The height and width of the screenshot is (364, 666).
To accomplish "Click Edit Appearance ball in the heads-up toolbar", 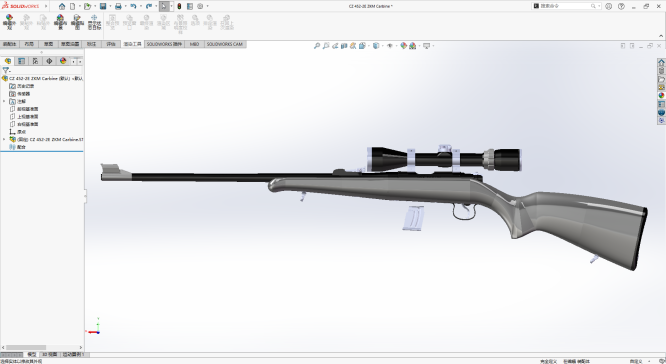I will pos(404,46).
